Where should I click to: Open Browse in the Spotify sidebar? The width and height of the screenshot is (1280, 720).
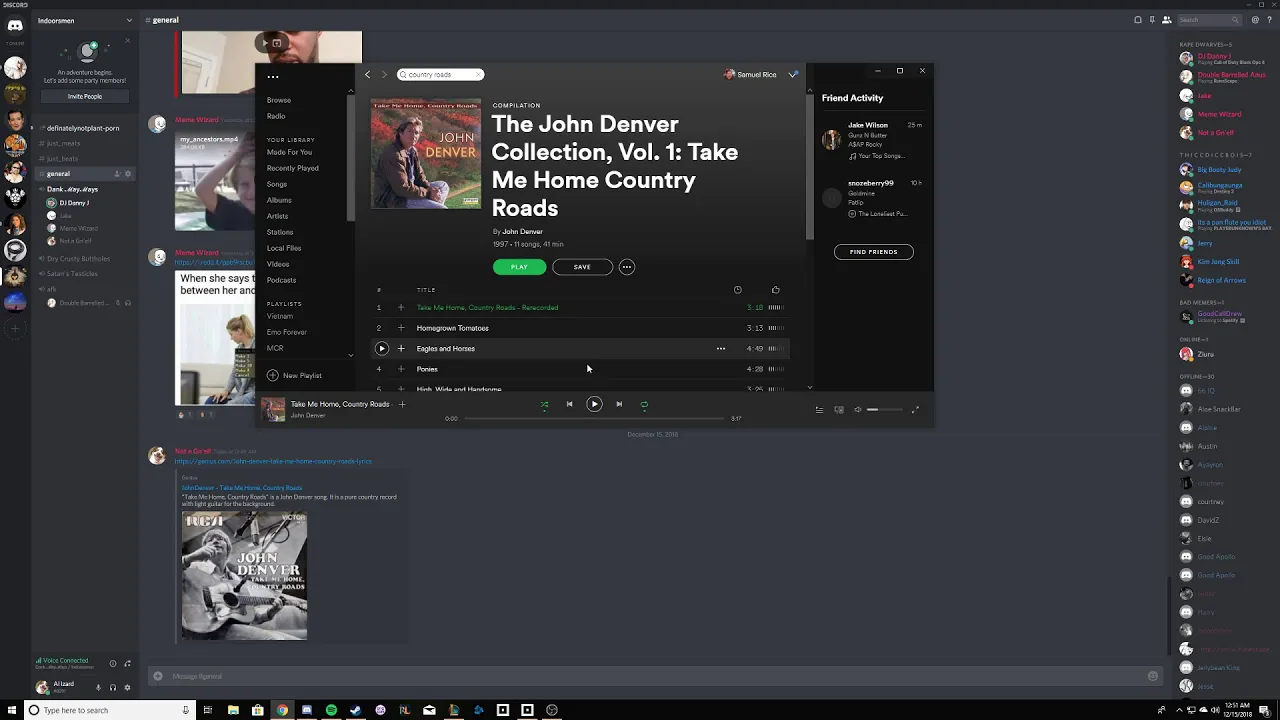pyautogui.click(x=279, y=100)
